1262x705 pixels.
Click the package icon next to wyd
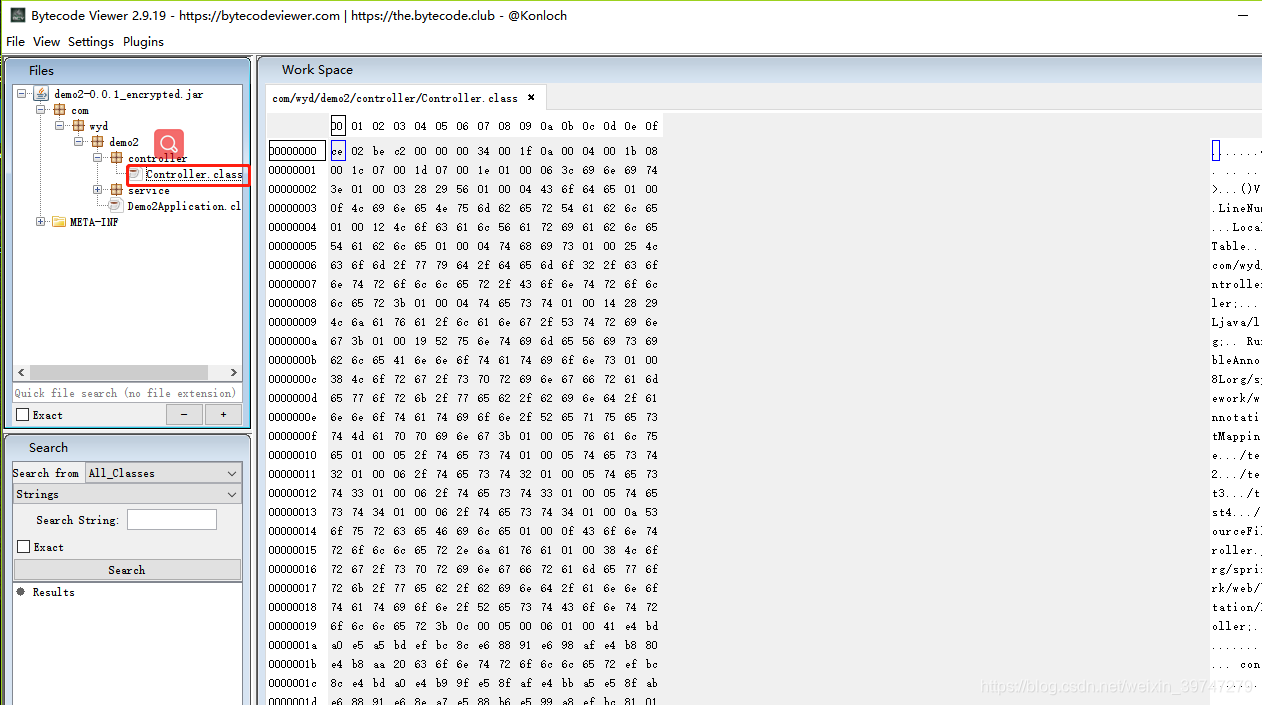click(x=78, y=126)
